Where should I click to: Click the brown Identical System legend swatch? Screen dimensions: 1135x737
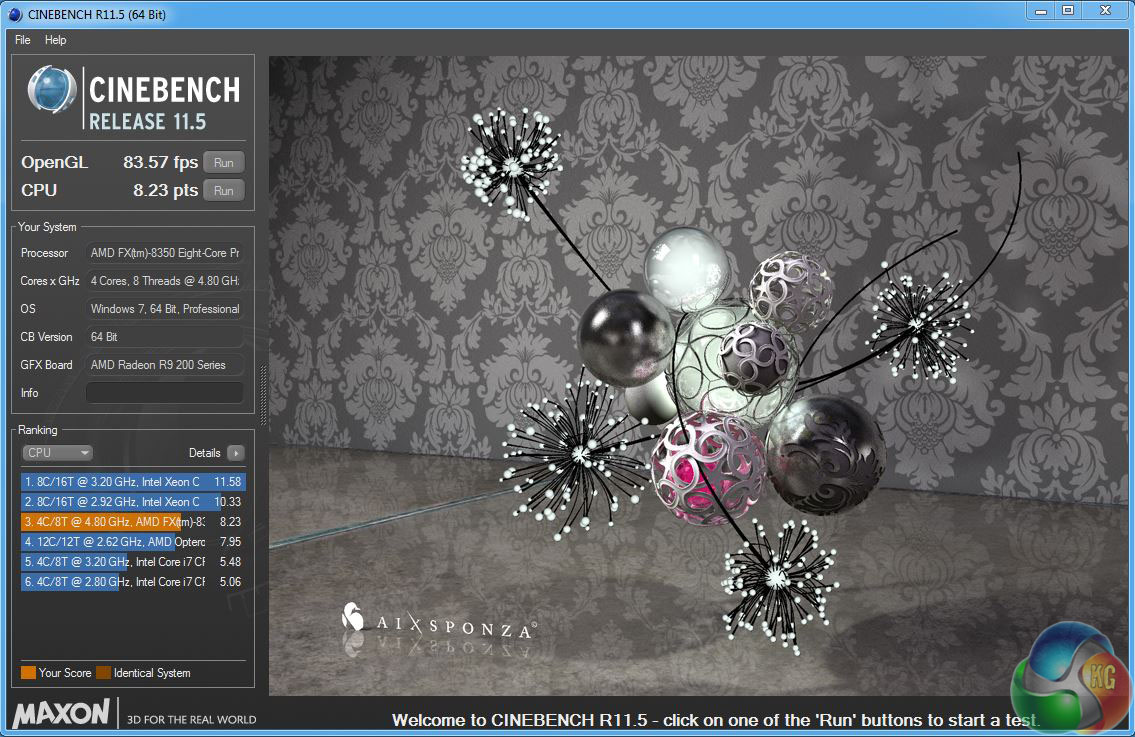[x=103, y=673]
